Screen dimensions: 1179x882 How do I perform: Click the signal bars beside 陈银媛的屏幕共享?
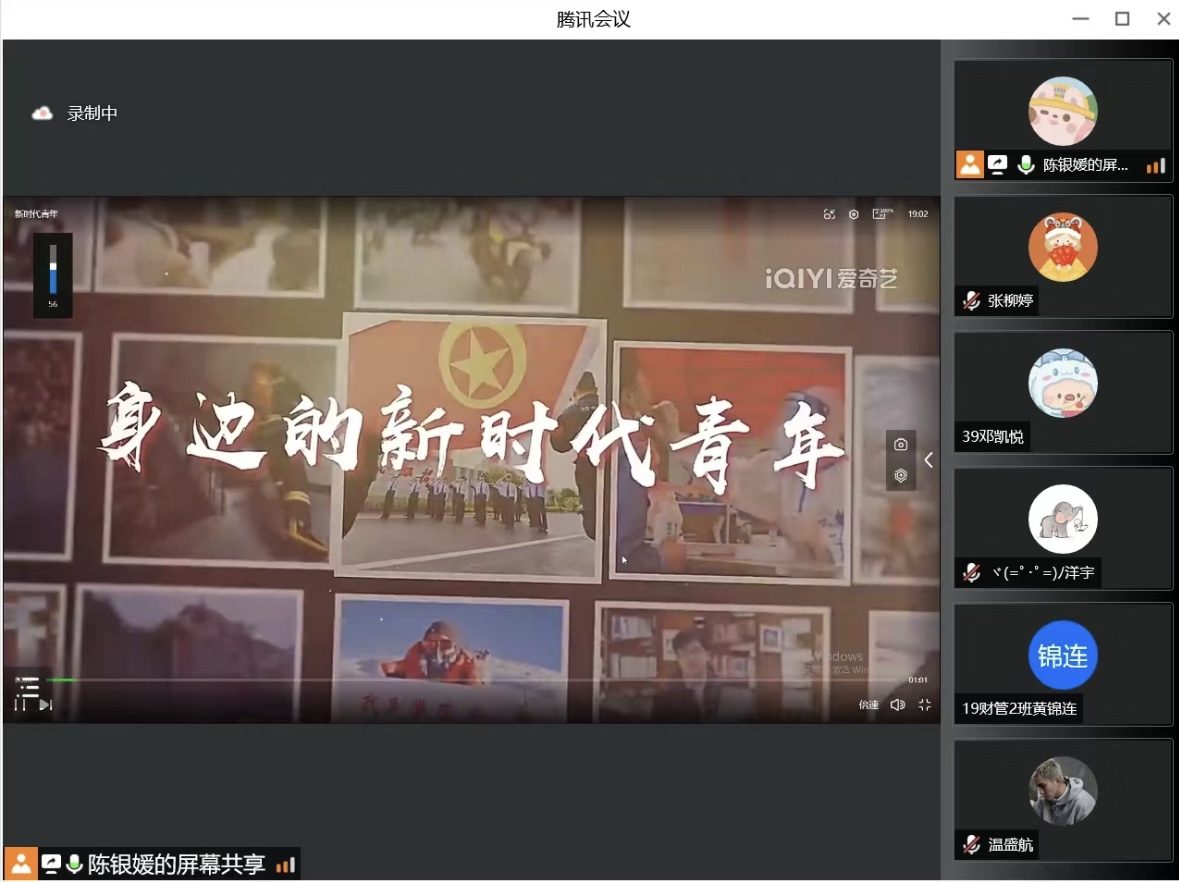(x=286, y=865)
